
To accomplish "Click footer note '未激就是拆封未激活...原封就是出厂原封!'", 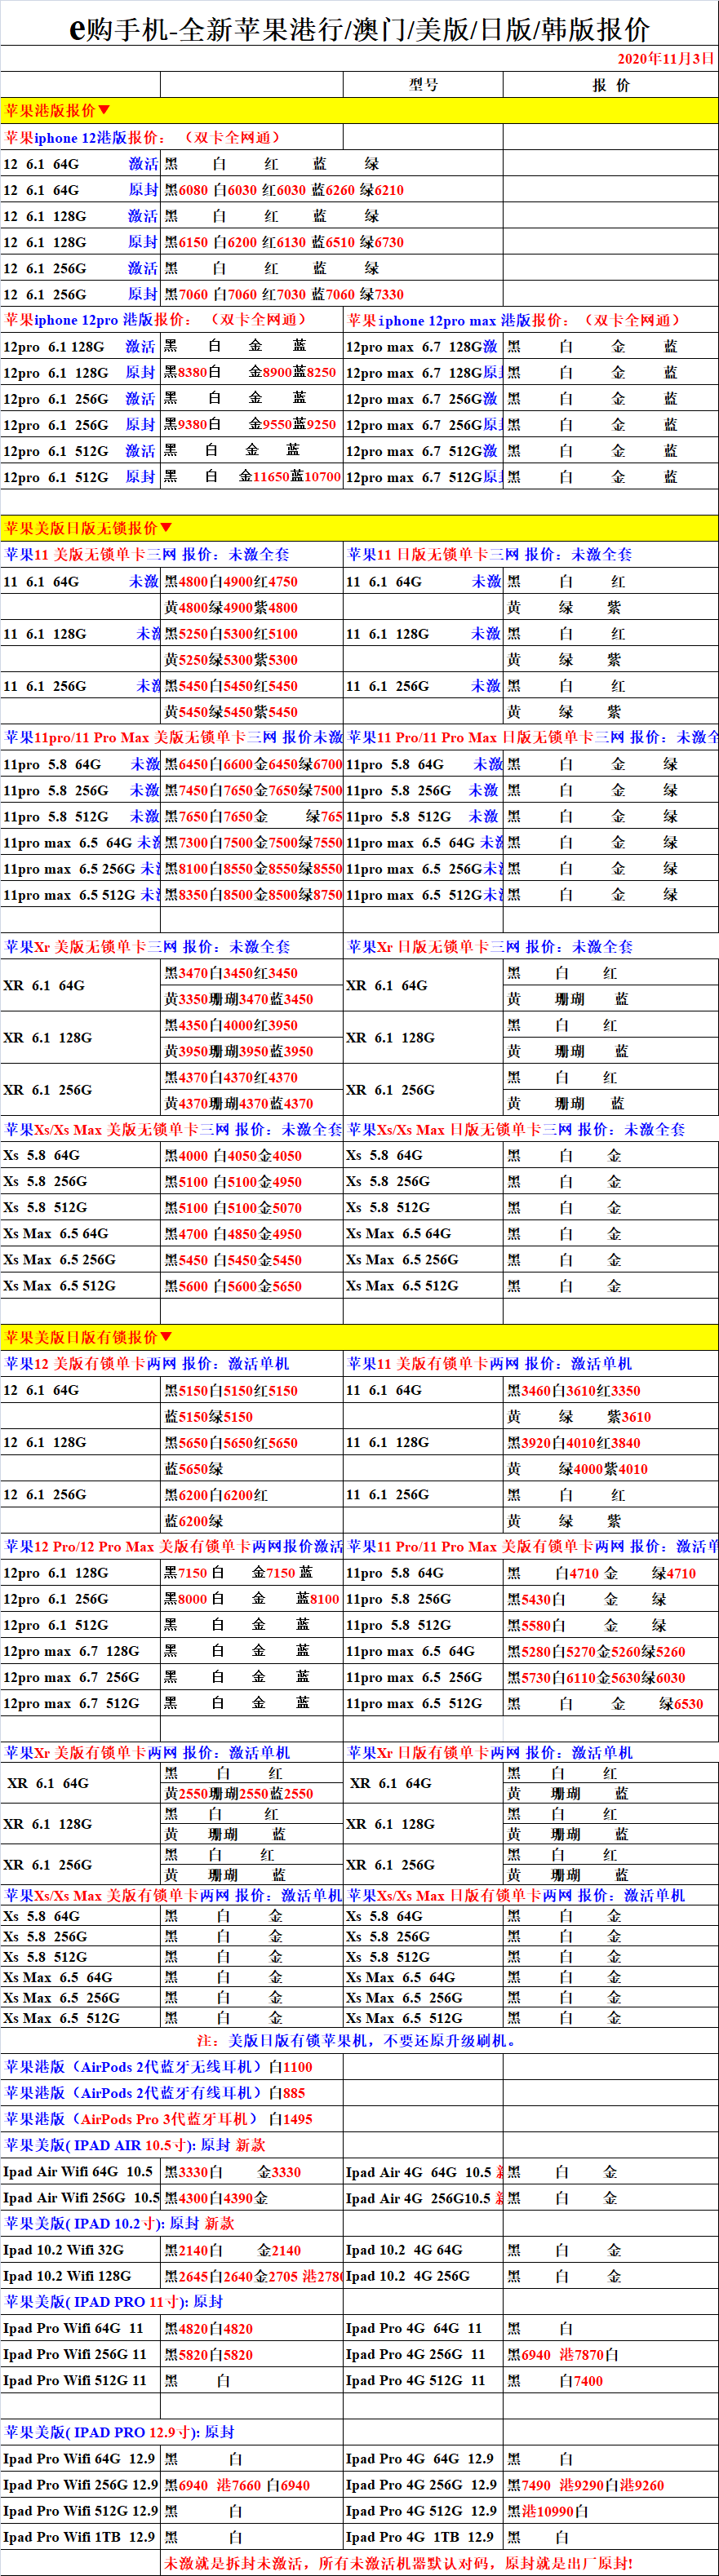I will pyautogui.click(x=398, y=2562).
